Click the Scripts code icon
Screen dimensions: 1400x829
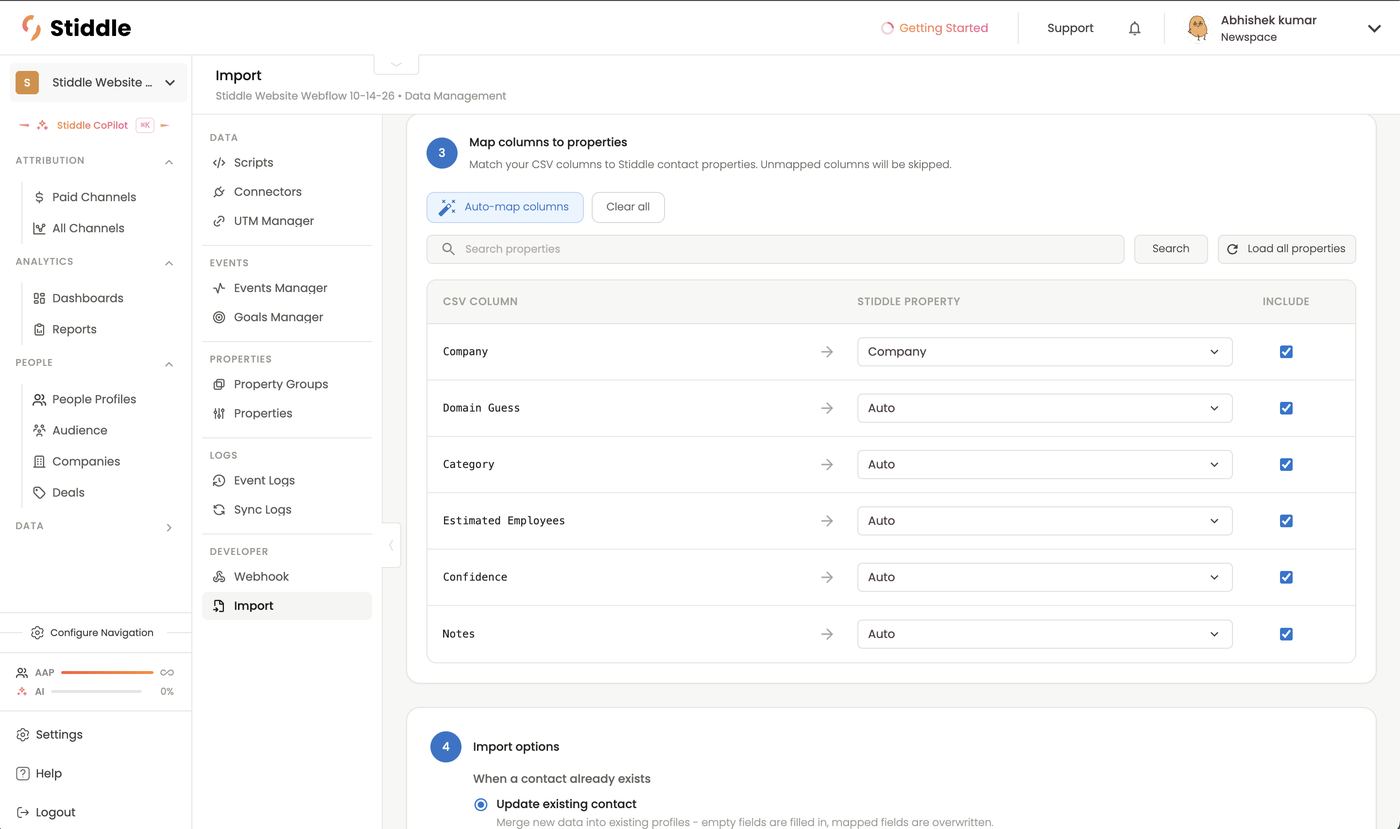(219, 163)
